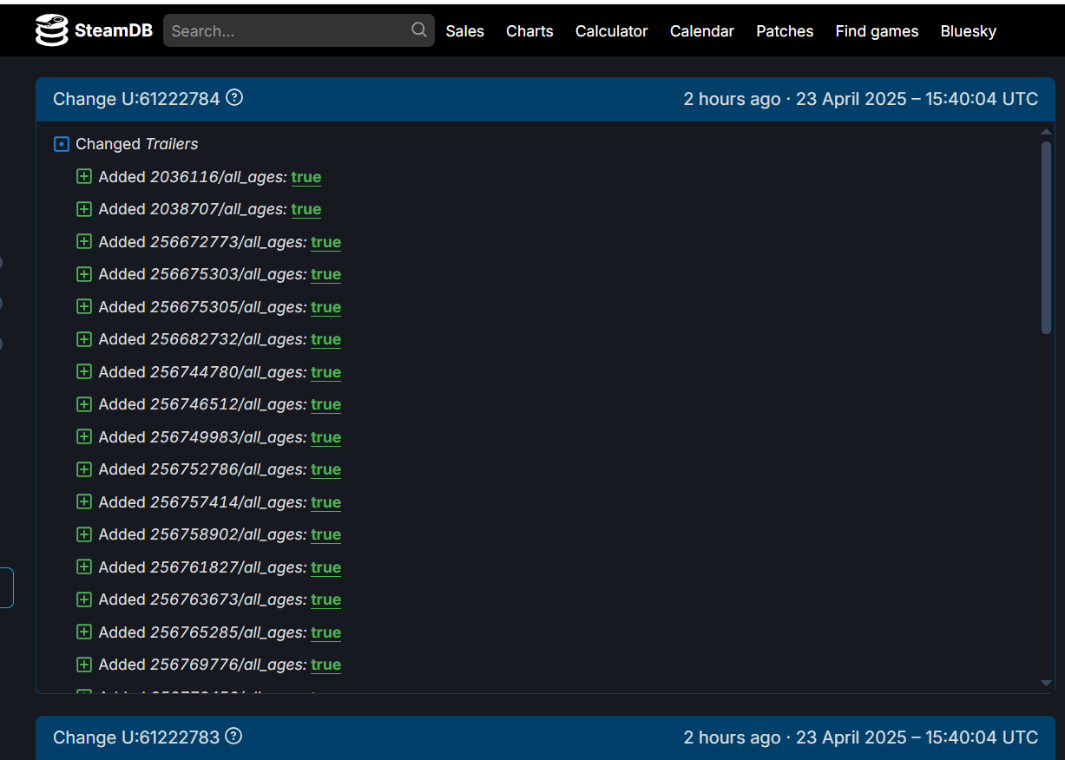The image size is (1065, 760).
Task: Click plus icon beside Added 256744780/all_ages
Action: pos(84,372)
